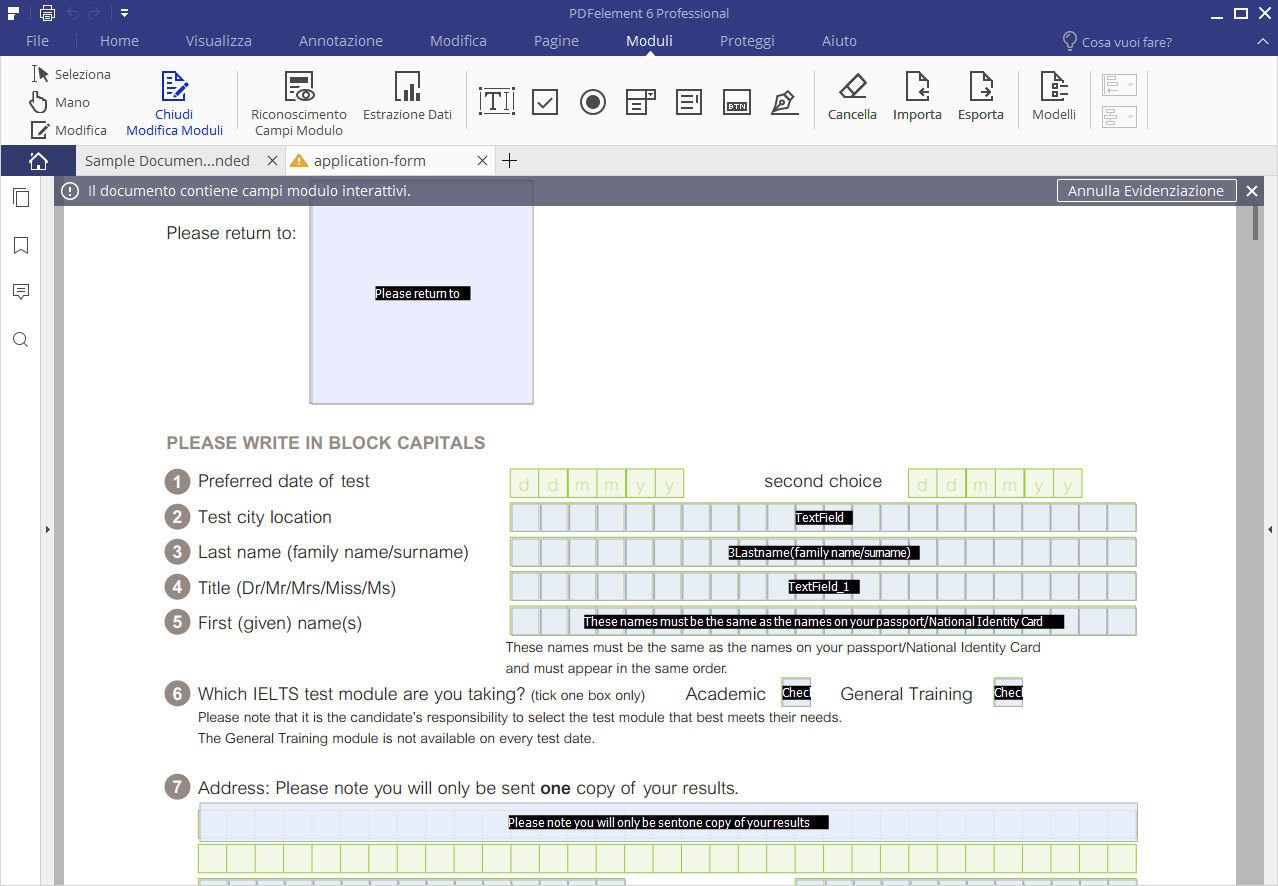
Task: Switch to the Pagine tab
Action: coord(556,41)
